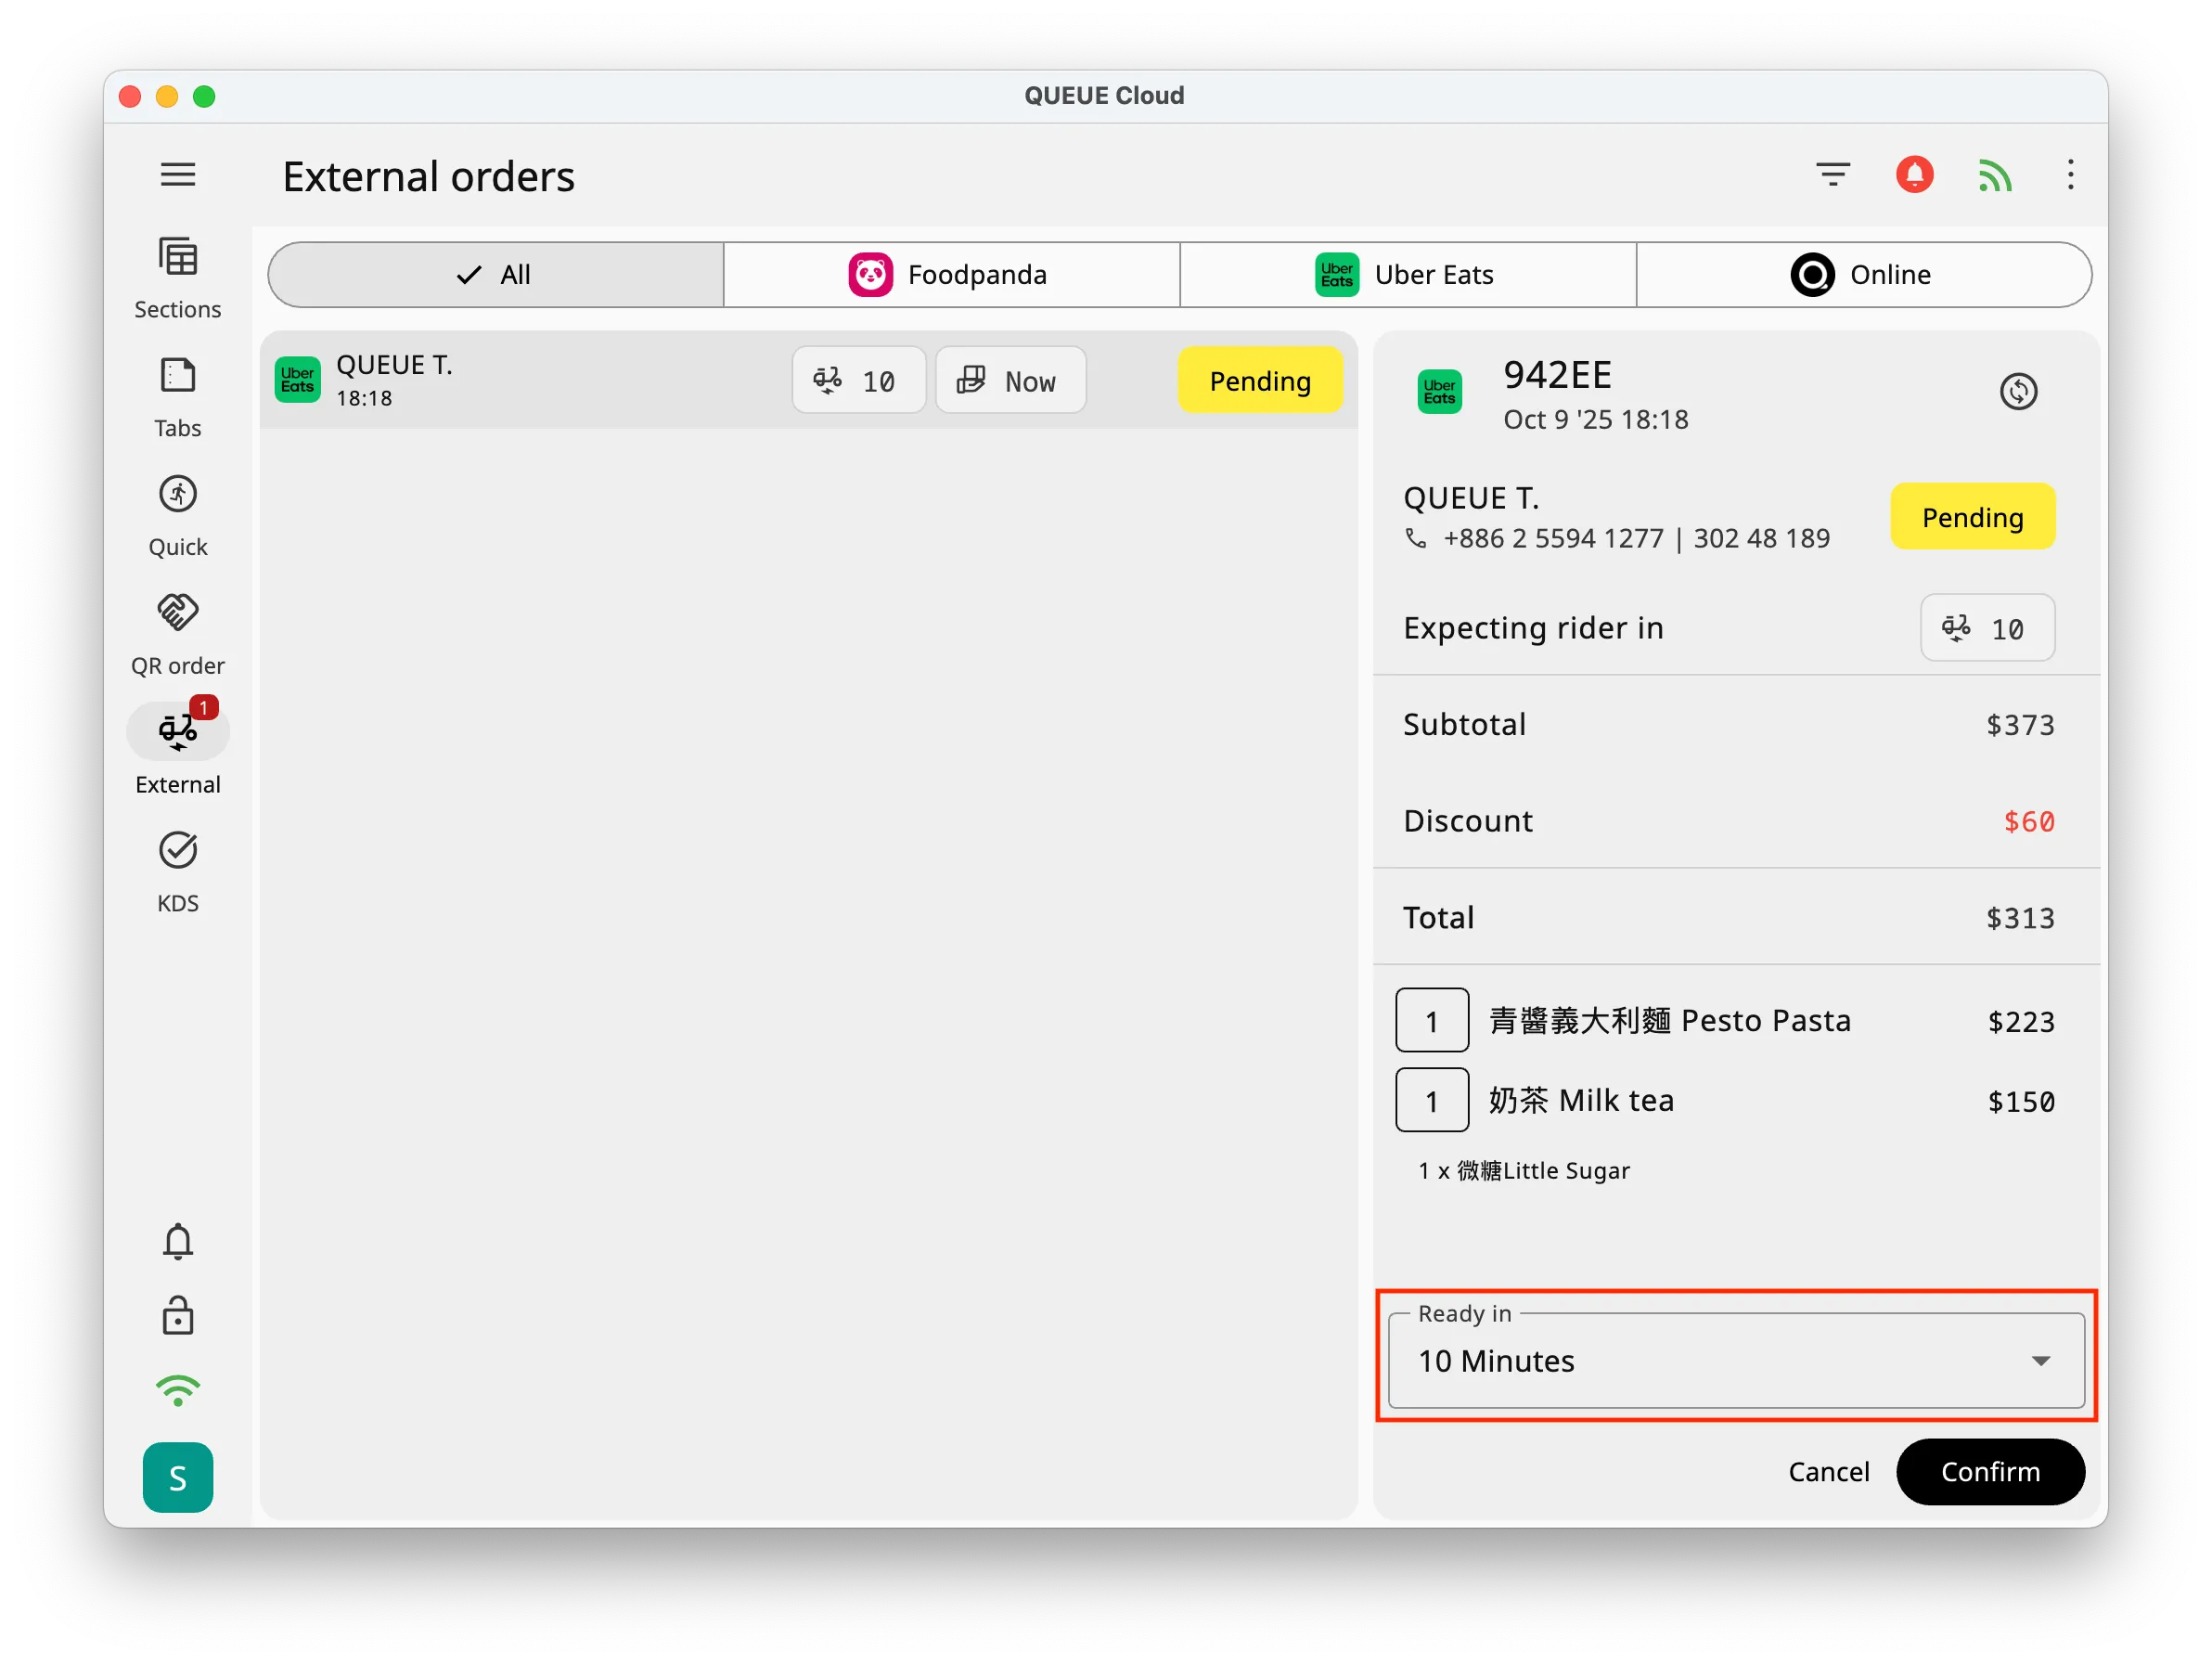
Task: Filter orders by Uber Eats
Action: pyautogui.click(x=1407, y=275)
